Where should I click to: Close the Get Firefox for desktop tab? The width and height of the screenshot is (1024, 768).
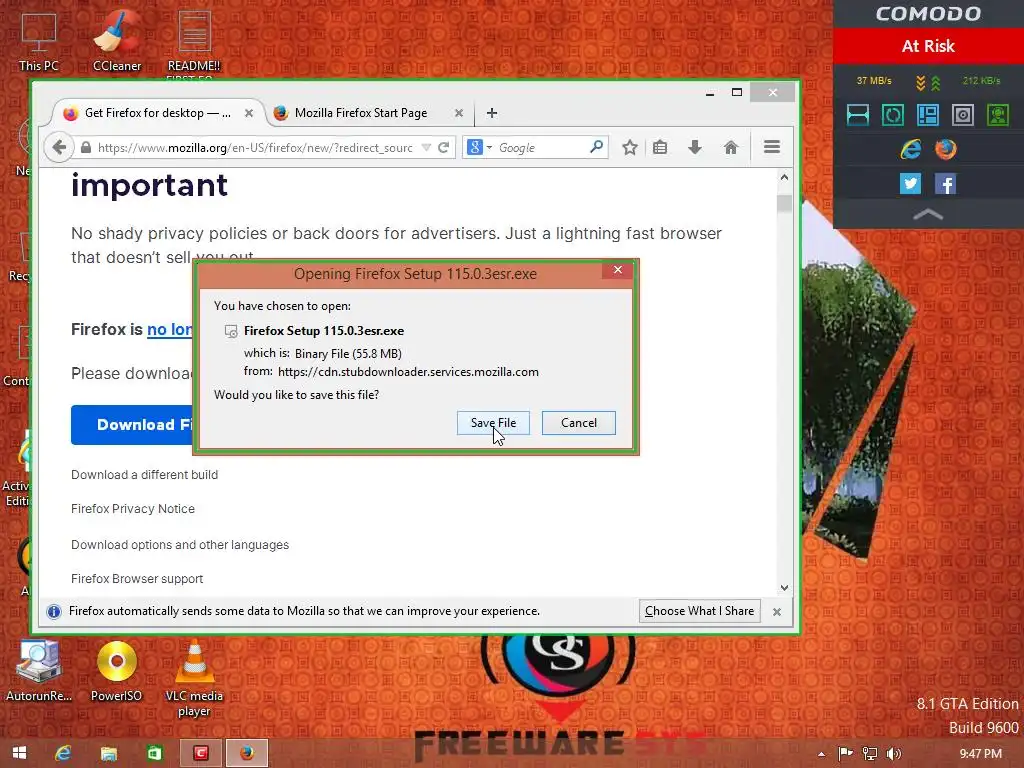(x=249, y=113)
